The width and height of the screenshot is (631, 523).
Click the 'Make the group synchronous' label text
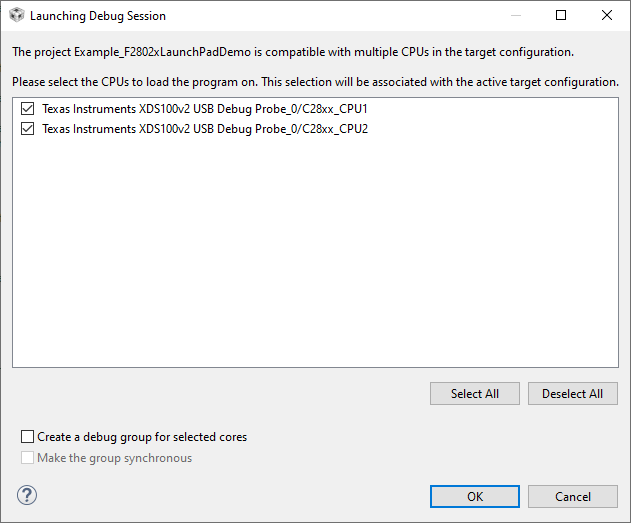click(114, 458)
